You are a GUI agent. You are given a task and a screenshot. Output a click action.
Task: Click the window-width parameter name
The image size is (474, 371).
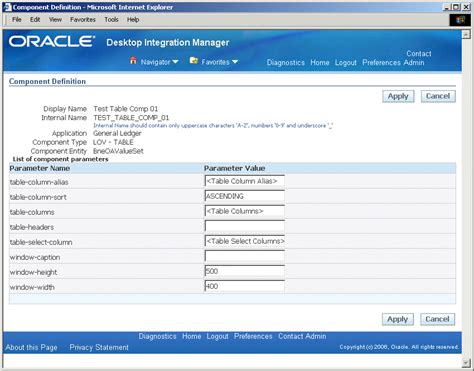point(32,287)
